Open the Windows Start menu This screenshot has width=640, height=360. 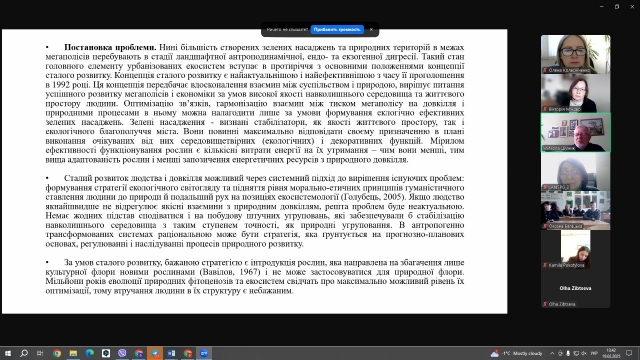[x=8, y=353]
